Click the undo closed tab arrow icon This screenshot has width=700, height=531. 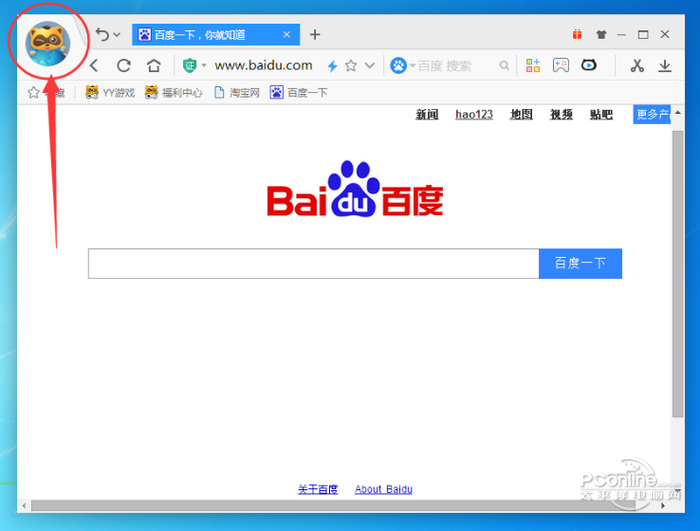[102, 34]
